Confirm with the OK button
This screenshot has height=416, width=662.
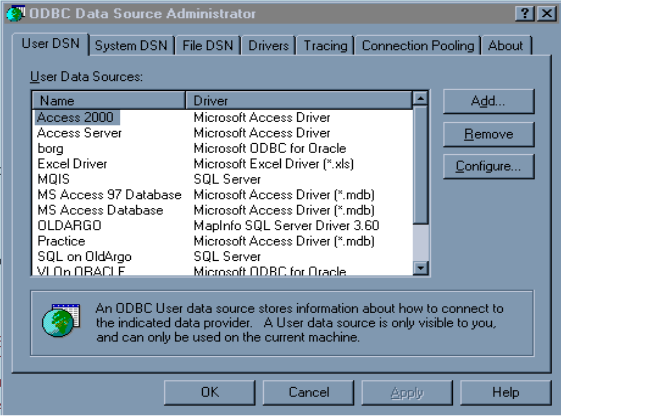[209, 392]
